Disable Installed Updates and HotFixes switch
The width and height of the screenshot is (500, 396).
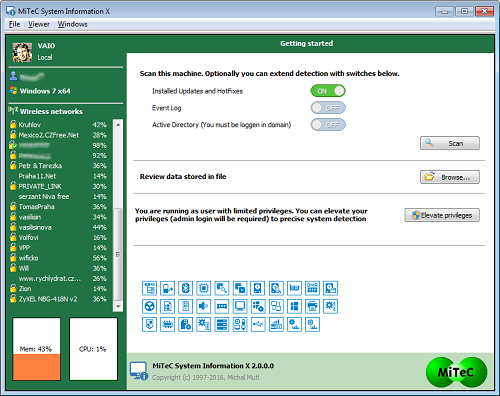pyautogui.click(x=328, y=91)
